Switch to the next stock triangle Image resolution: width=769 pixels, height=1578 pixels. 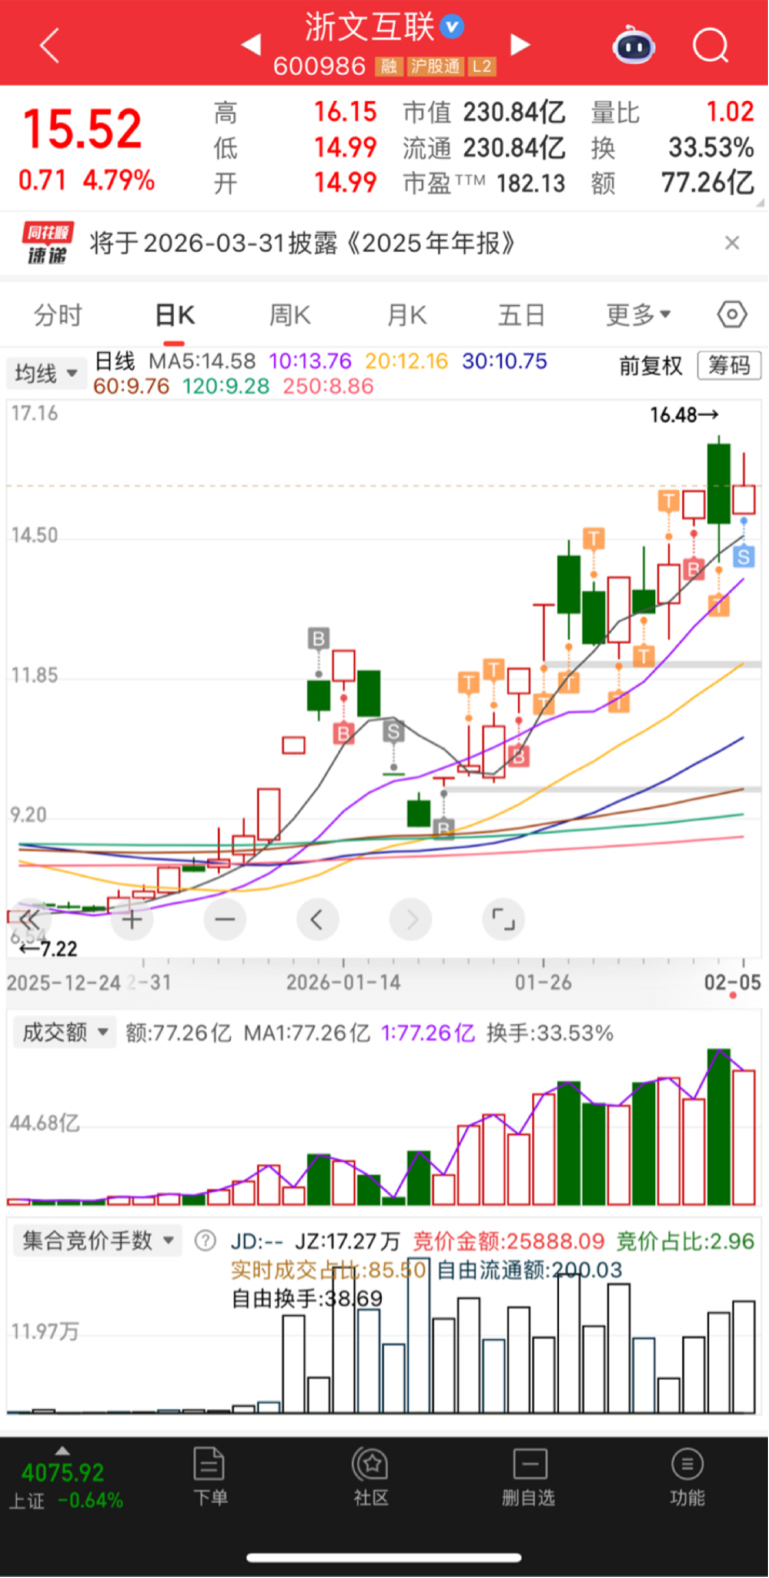click(519, 44)
